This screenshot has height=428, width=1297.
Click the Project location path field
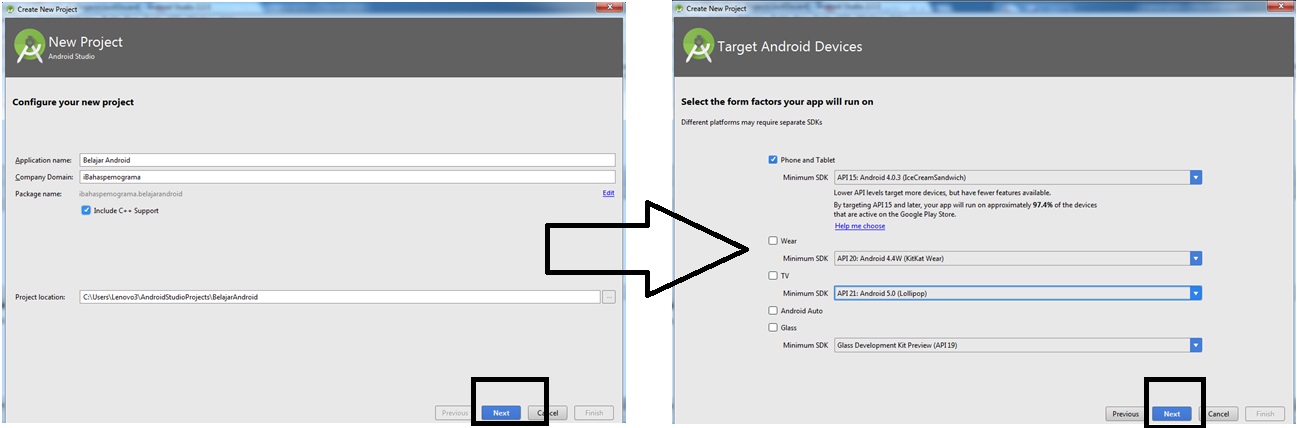click(x=339, y=297)
